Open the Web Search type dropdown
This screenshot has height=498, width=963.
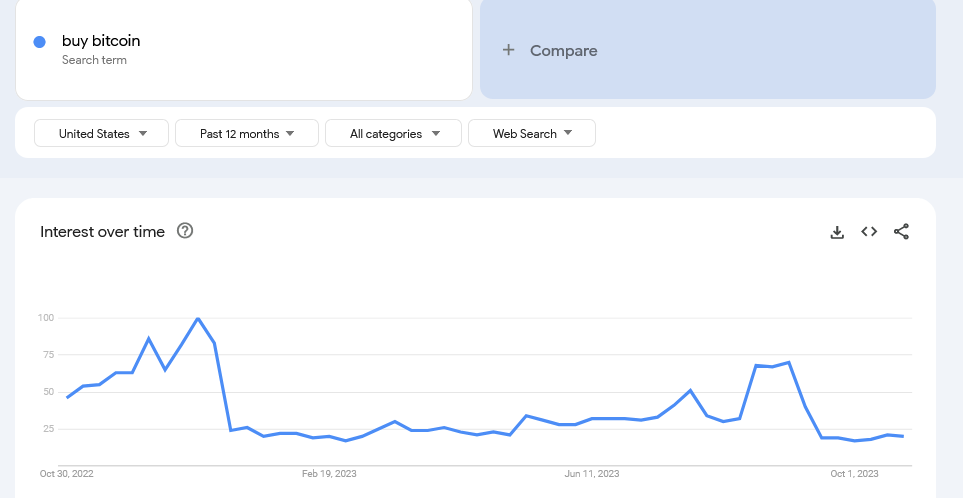(x=532, y=133)
